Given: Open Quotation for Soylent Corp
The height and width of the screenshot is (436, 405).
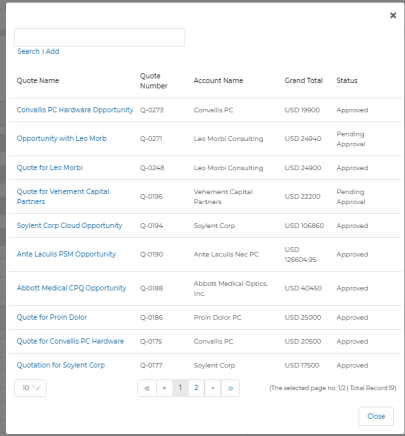Looking at the screenshot, I should point(61,365).
